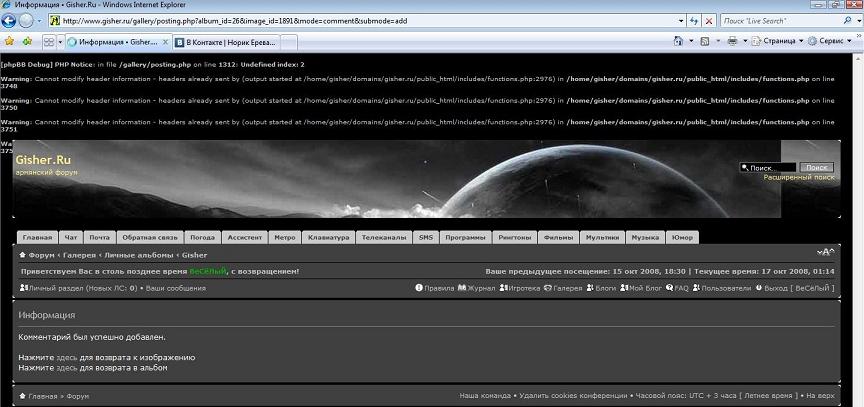Open the Галерея link in user menu

[568, 288]
